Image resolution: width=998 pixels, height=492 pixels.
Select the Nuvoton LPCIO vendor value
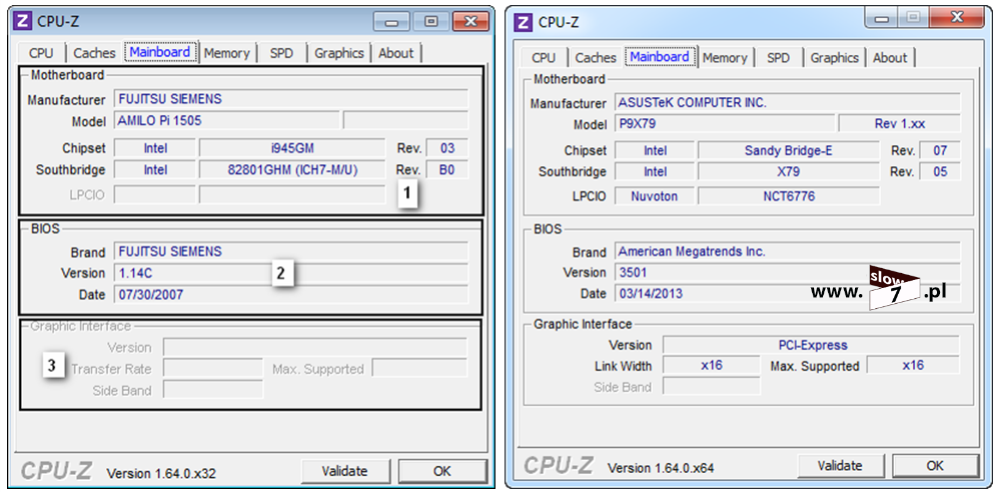(x=654, y=196)
